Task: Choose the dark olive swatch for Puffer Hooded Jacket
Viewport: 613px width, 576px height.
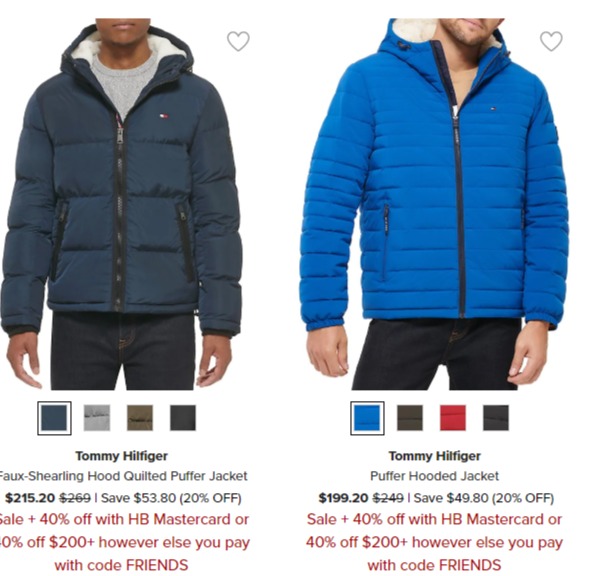Action: coord(410,418)
